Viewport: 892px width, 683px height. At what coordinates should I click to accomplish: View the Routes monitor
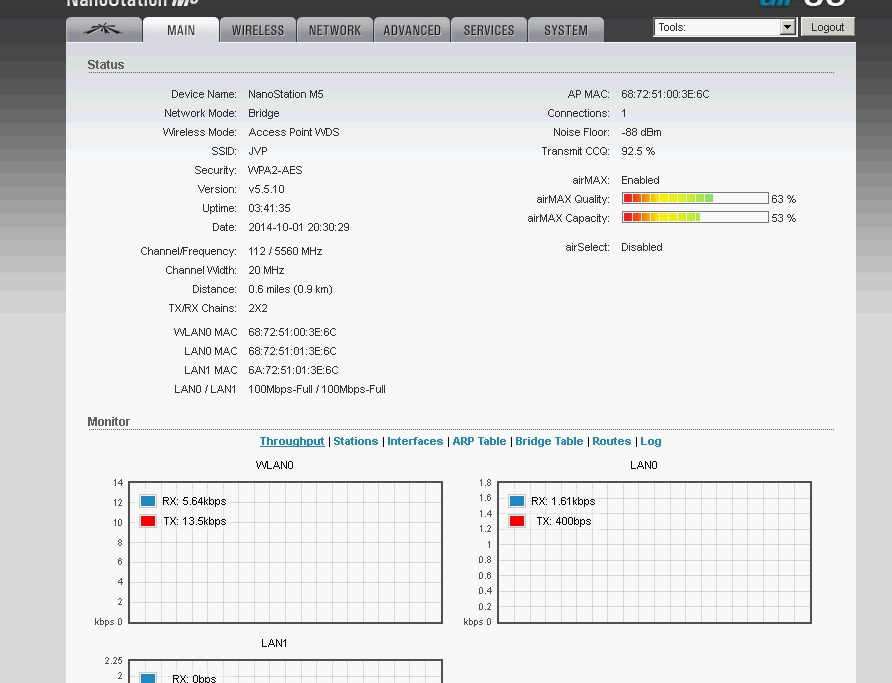[612, 441]
